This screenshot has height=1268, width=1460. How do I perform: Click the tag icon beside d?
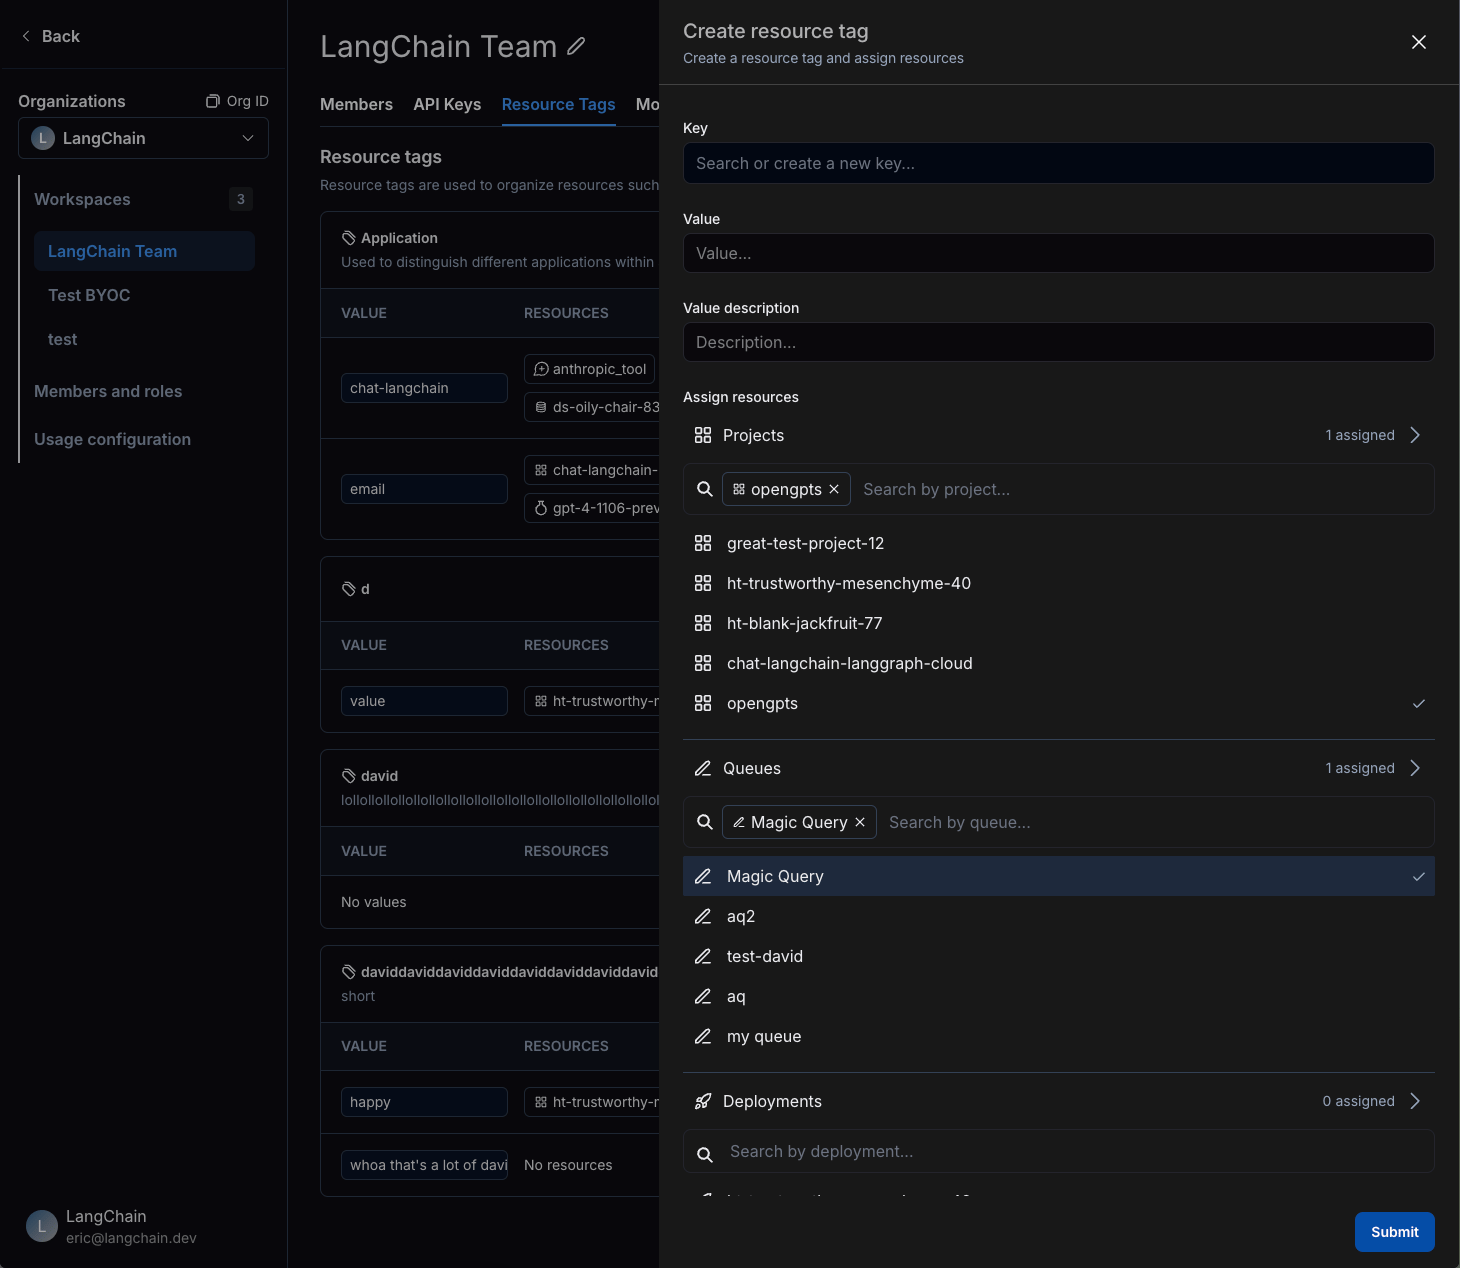pos(349,589)
